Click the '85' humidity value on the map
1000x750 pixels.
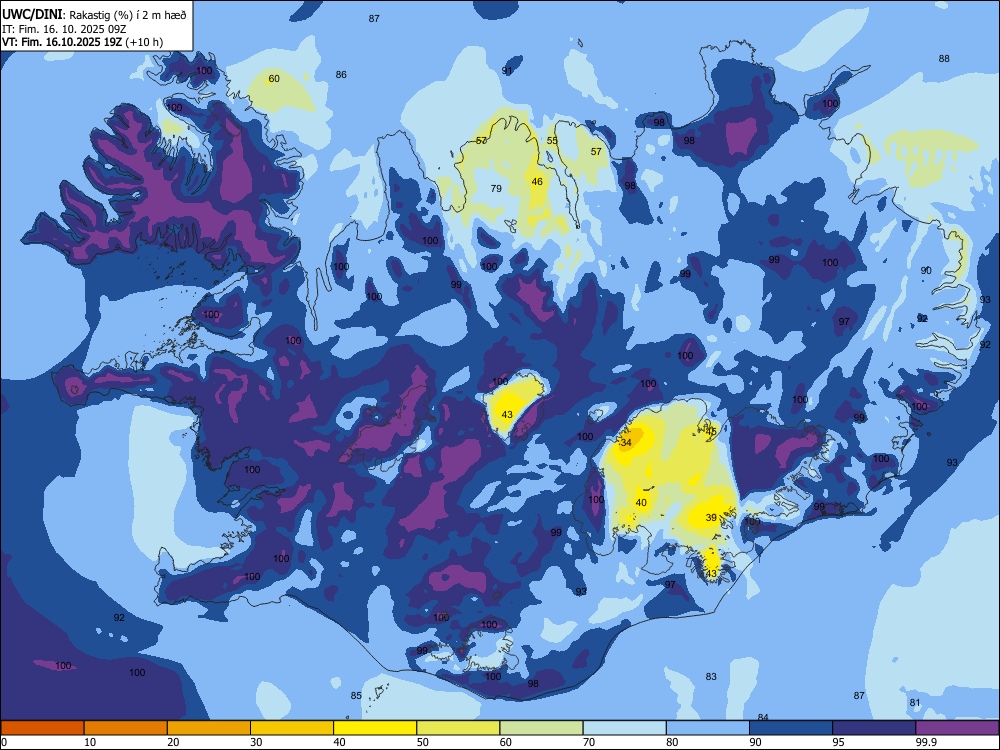tap(356, 696)
